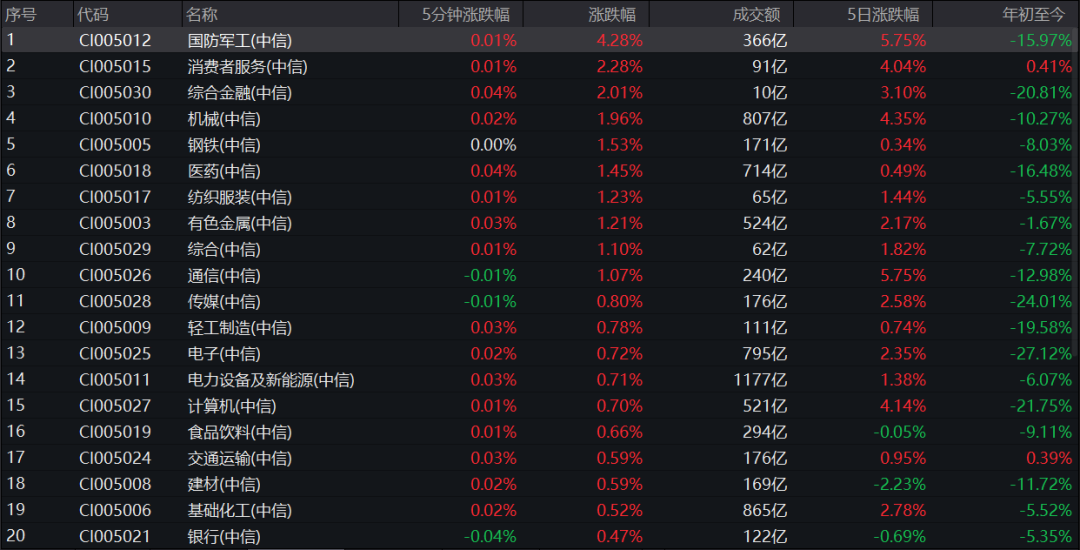Image resolution: width=1080 pixels, height=550 pixels.
Task: Select the 国防军工(中信) row
Action: [x=540, y=41]
